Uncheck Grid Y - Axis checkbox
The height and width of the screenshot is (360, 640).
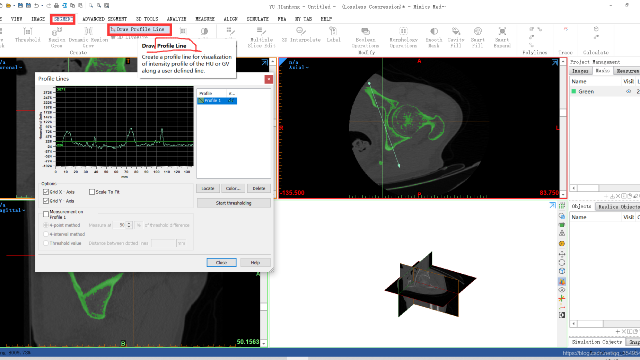(x=46, y=201)
